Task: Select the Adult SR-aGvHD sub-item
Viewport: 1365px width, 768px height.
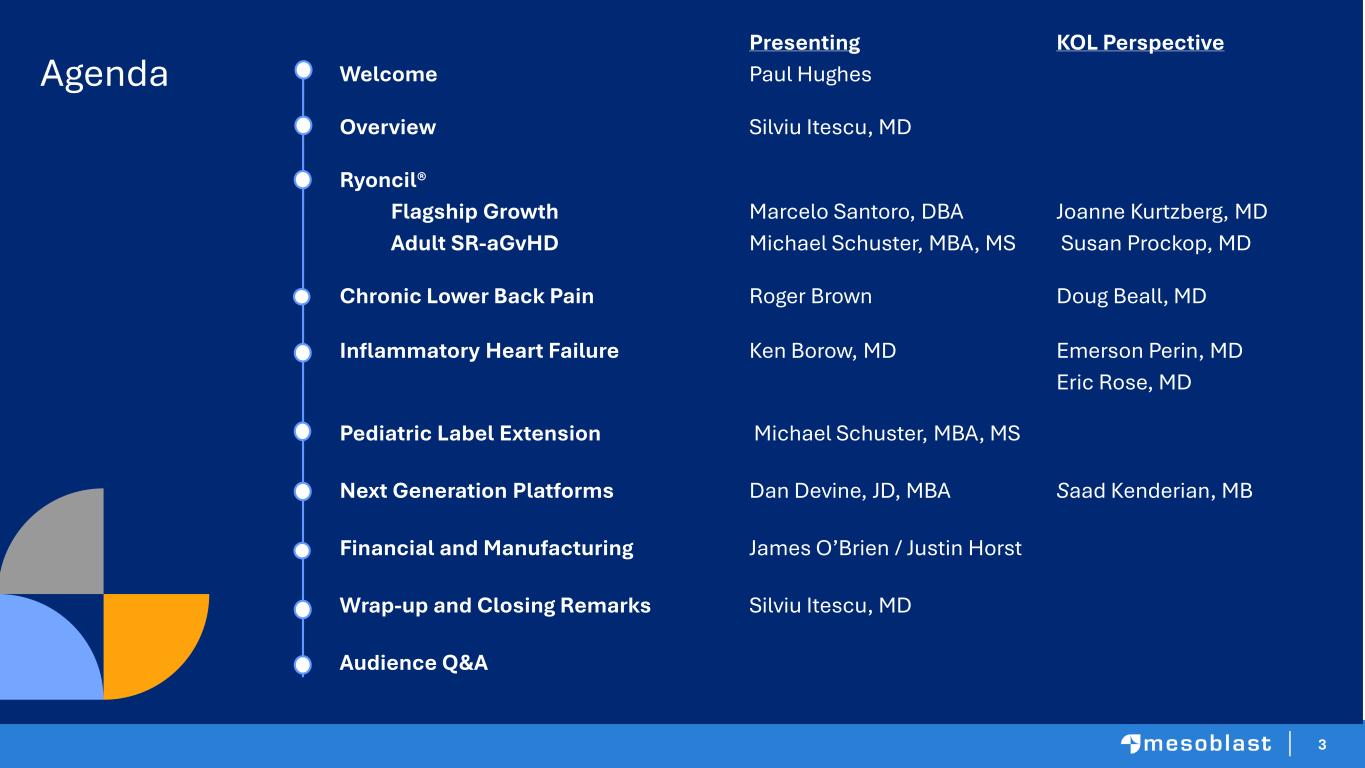Action: click(474, 243)
